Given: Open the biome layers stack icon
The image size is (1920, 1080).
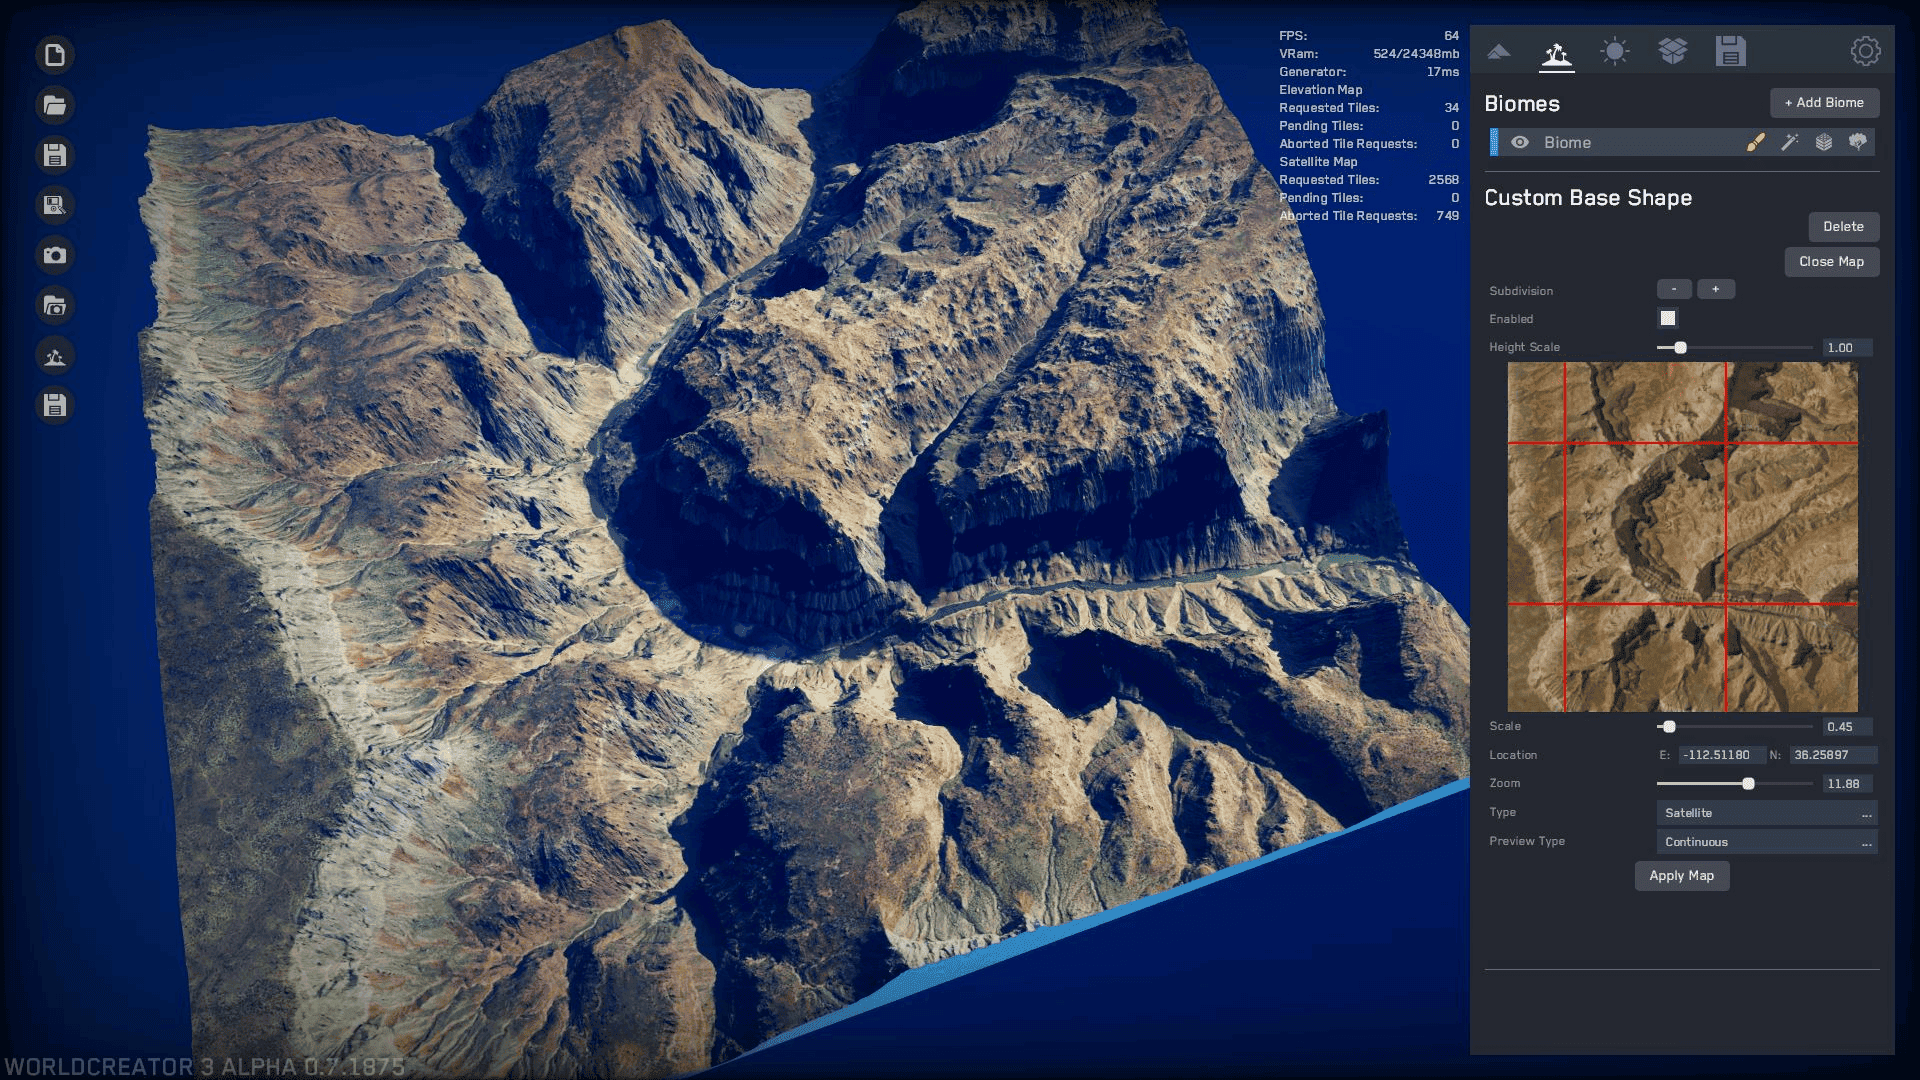Looking at the screenshot, I should coord(1826,141).
